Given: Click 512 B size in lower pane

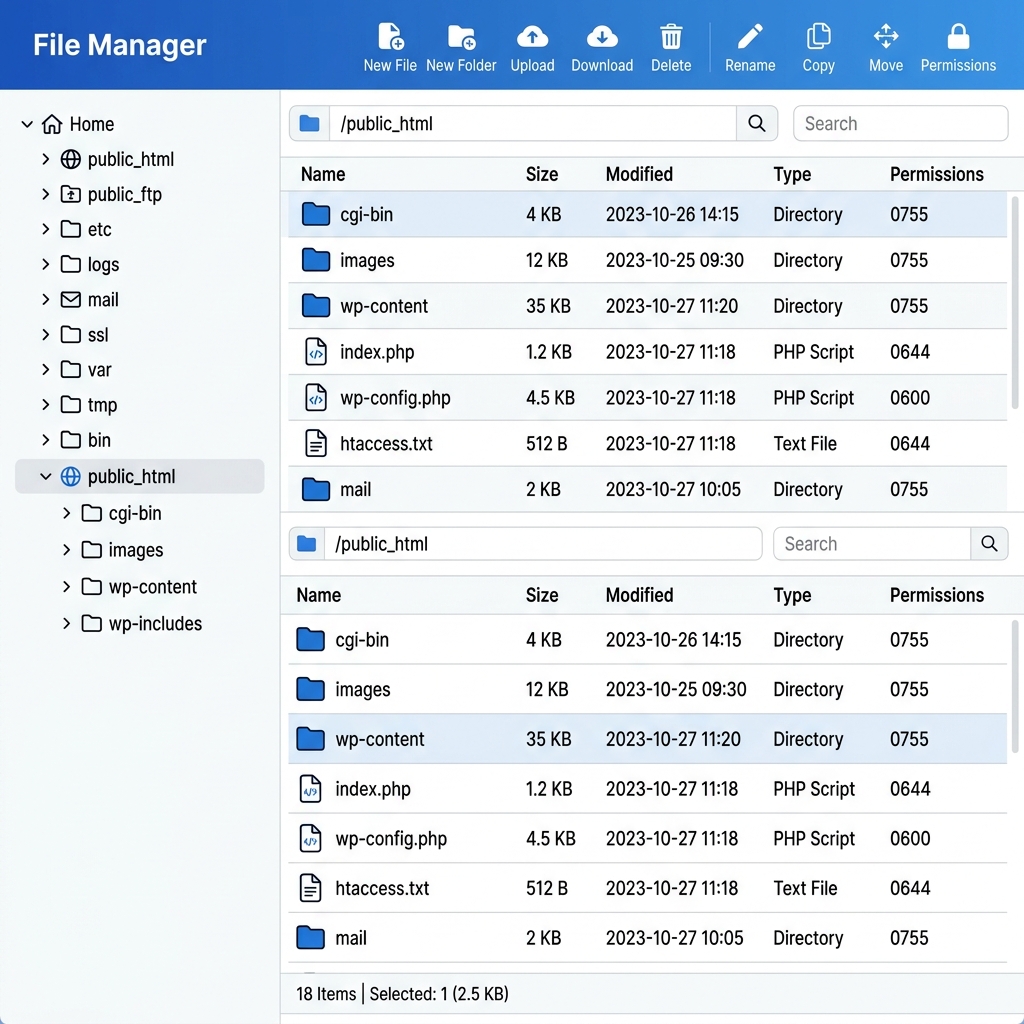Looking at the screenshot, I should [547, 888].
